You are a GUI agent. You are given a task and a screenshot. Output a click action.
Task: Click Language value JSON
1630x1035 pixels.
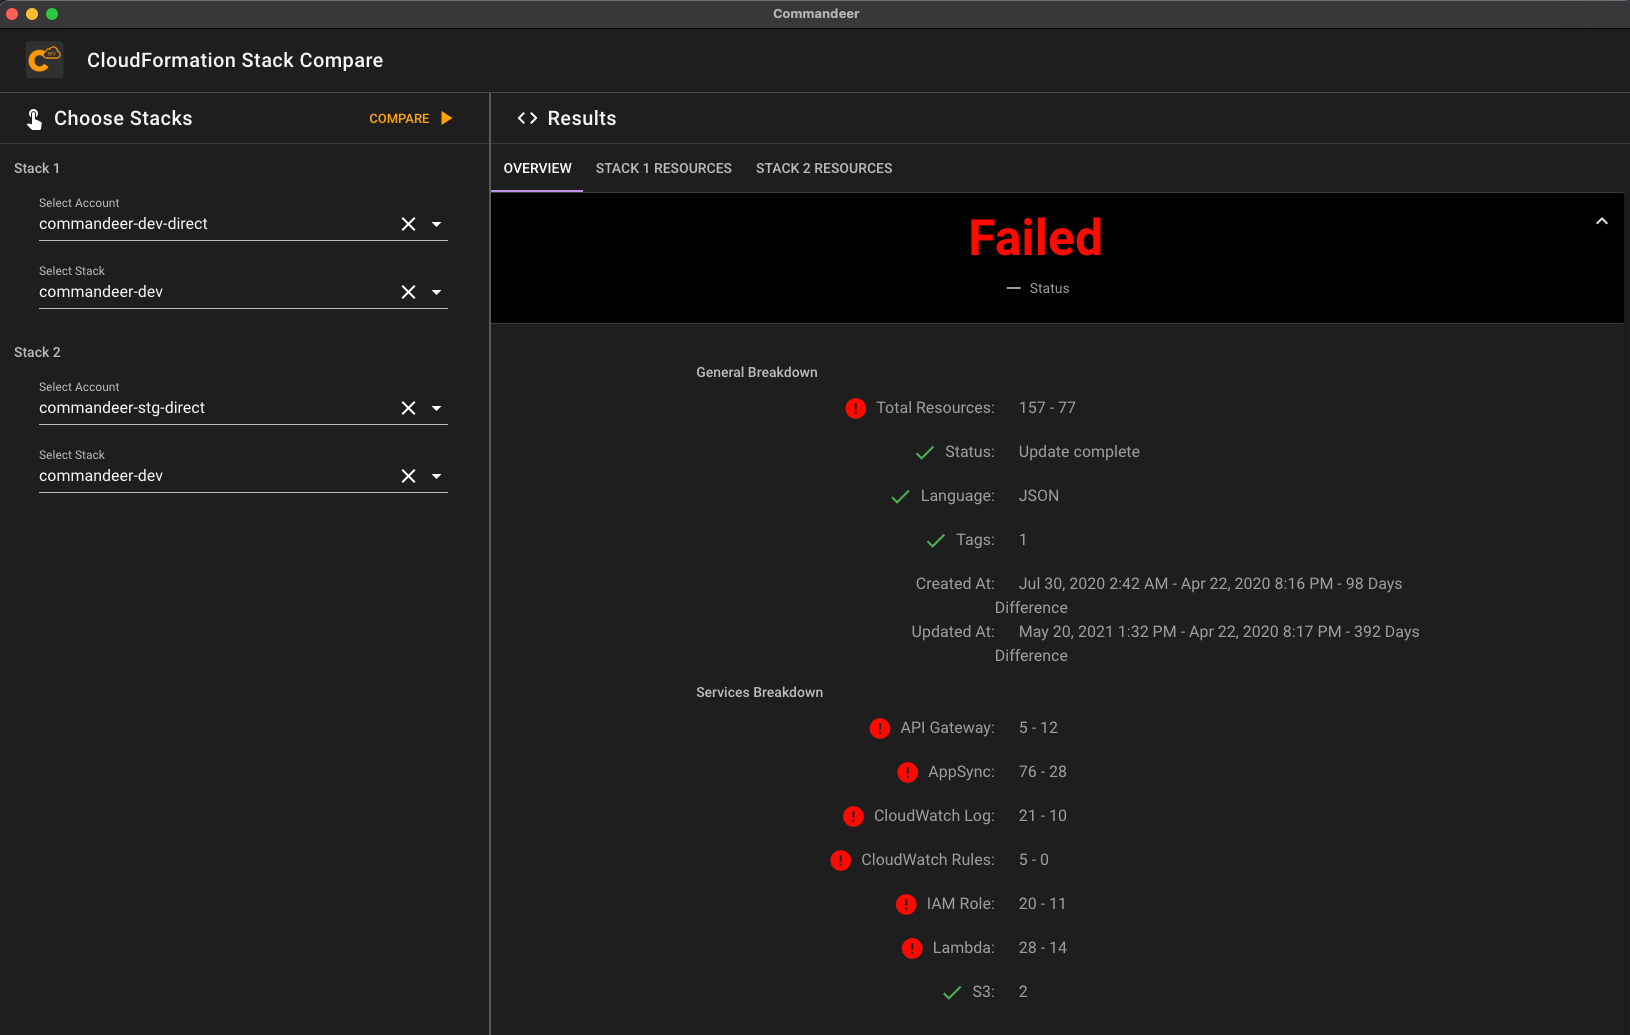coord(1038,496)
